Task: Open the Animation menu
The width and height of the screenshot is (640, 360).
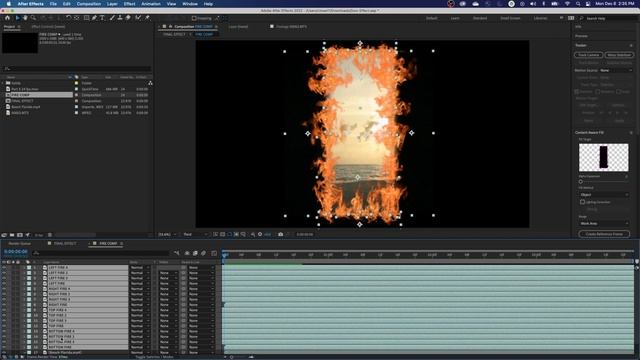Action: tap(151, 4)
